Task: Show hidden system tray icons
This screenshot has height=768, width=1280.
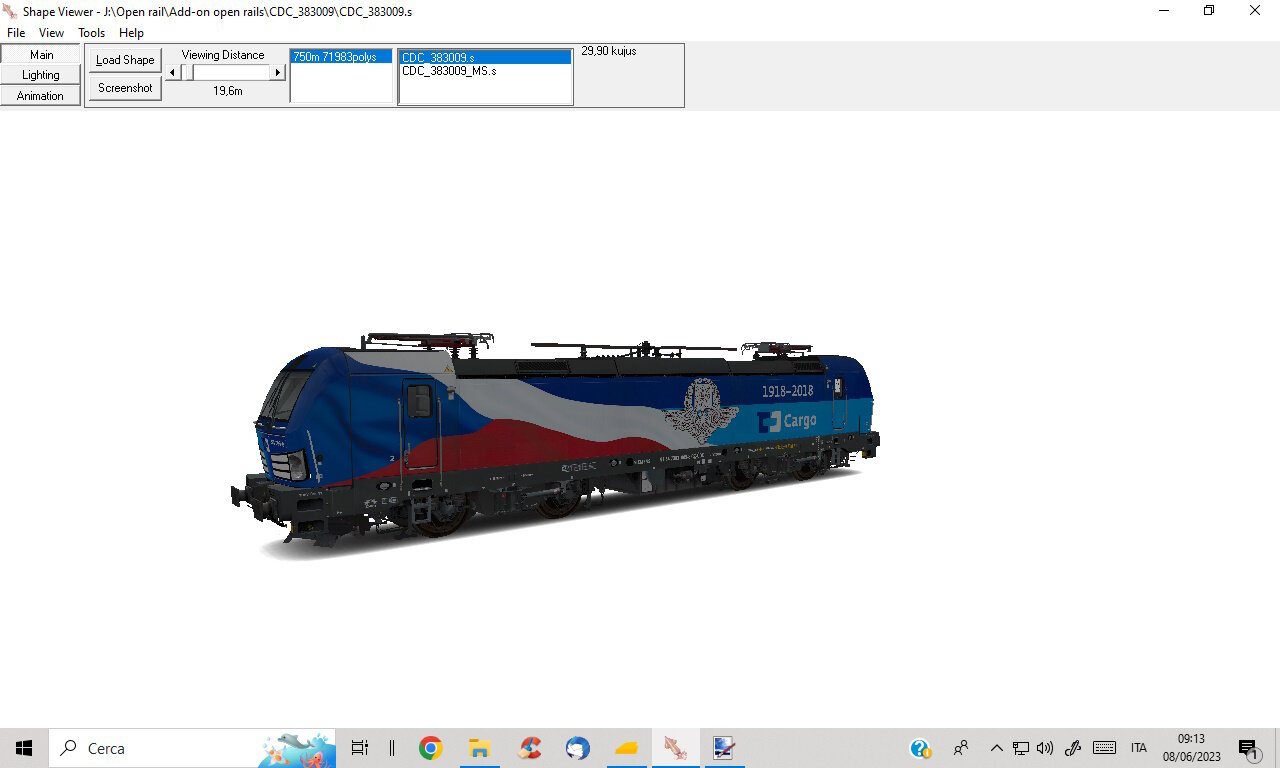Action: point(996,748)
